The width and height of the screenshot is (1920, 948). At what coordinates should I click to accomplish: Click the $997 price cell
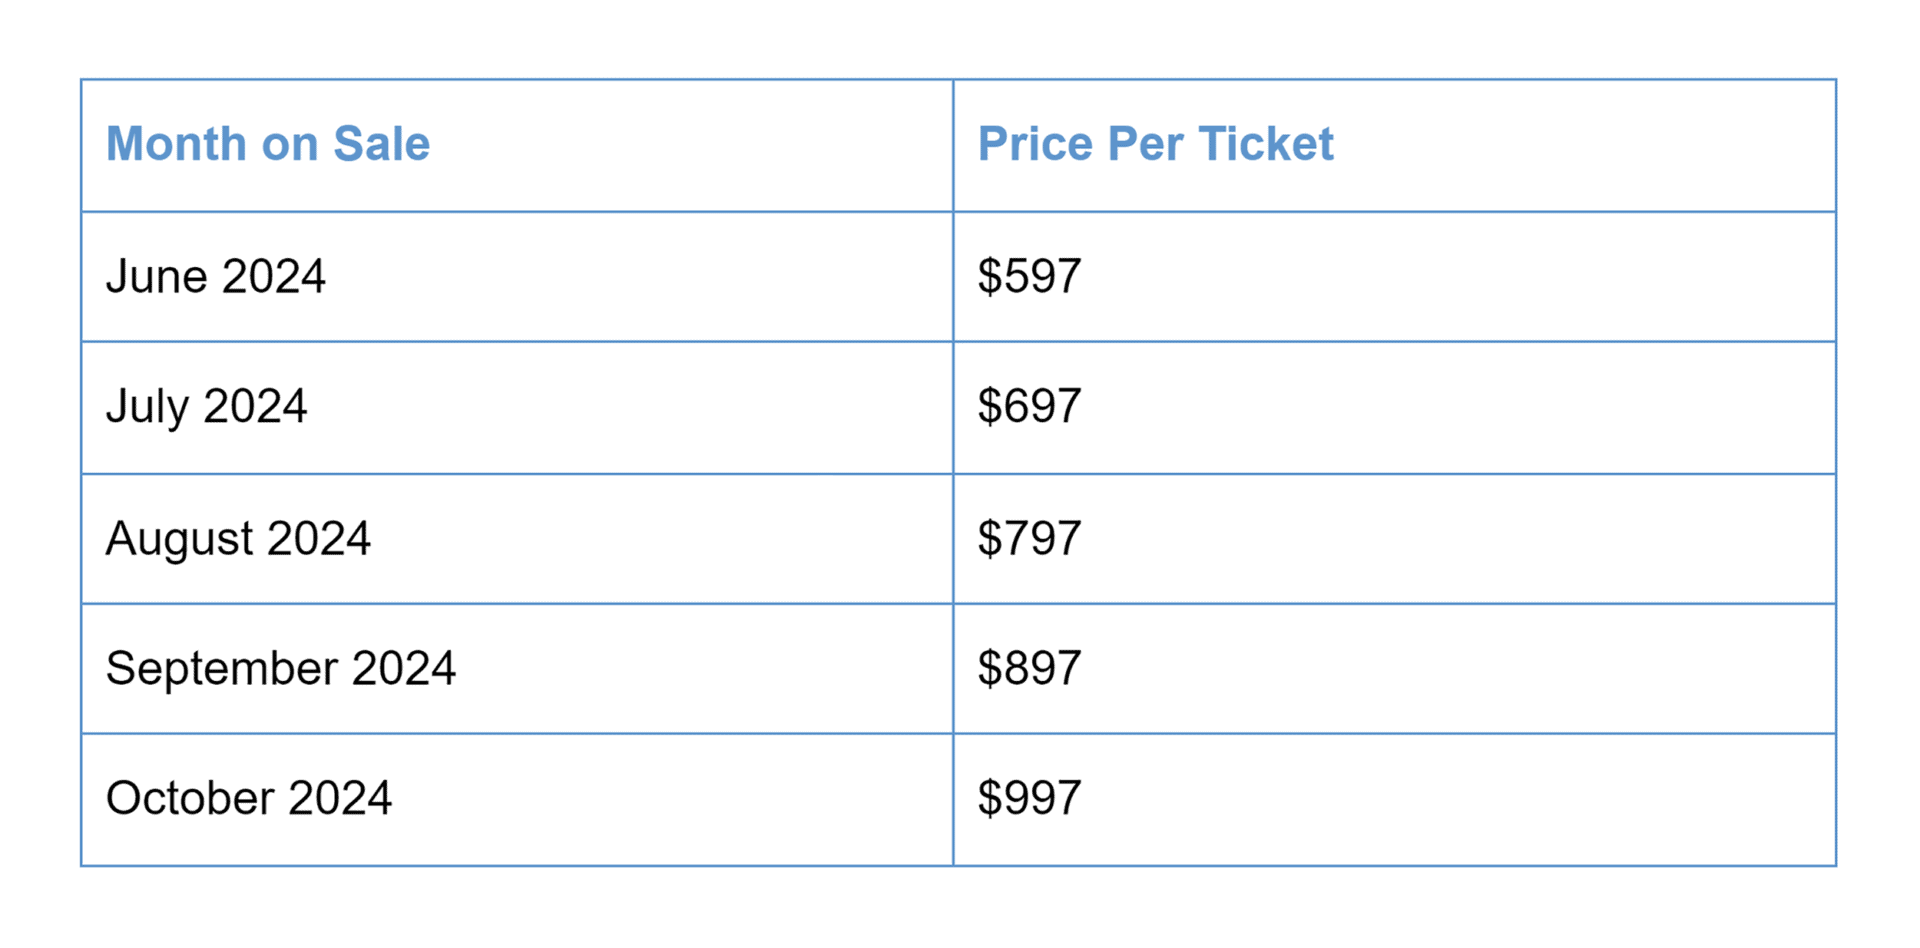click(x=1029, y=798)
